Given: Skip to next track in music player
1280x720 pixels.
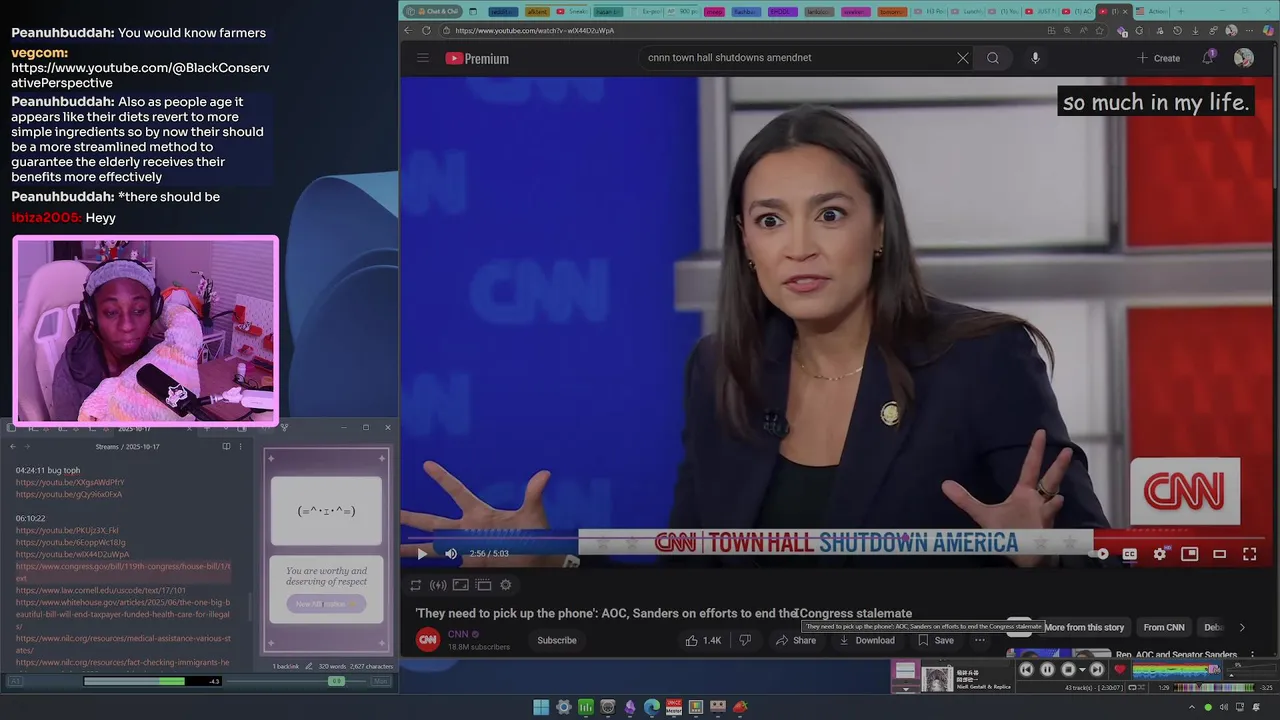Looking at the screenshot, I should tap(1097, 670).
